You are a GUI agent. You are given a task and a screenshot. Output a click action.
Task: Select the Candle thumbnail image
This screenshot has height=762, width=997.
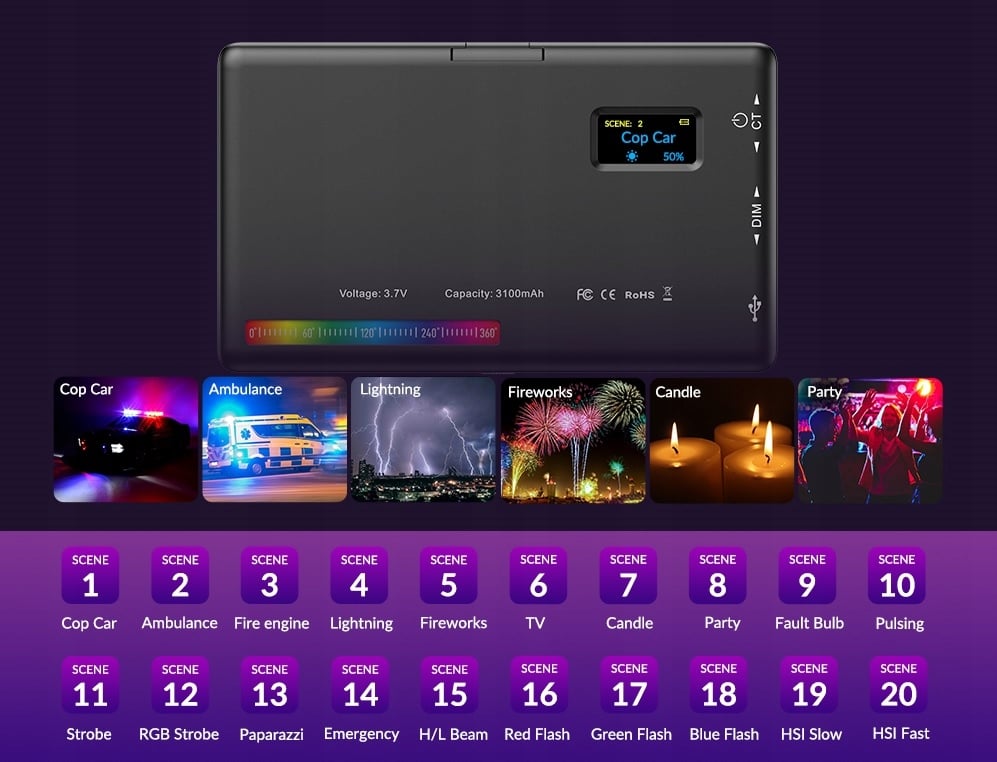(x=722, y=440)
